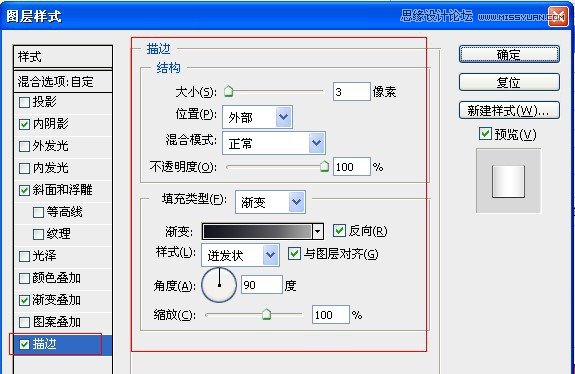Click the 缩放 scale value field
The image size is (575, 374).
(331, 315)
